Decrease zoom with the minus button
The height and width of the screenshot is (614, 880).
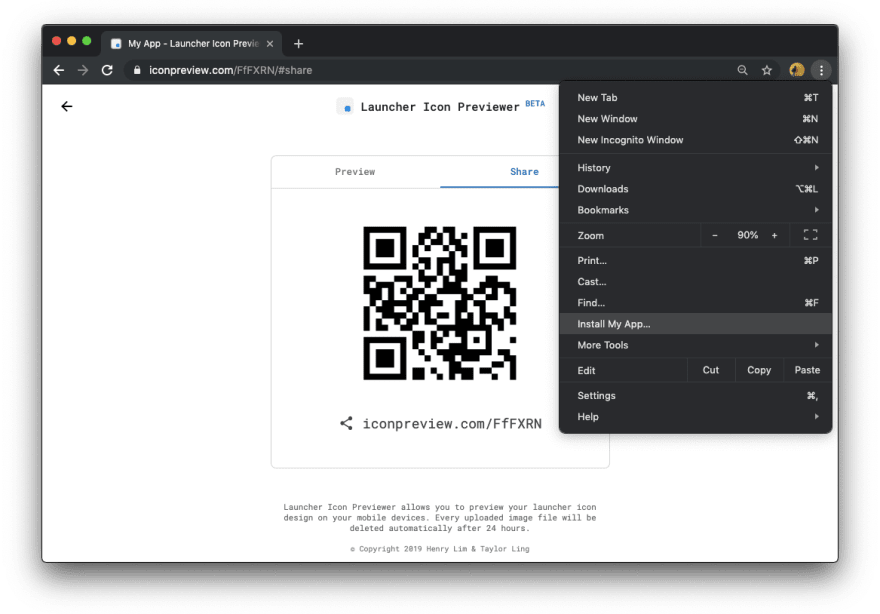(714, 236)
